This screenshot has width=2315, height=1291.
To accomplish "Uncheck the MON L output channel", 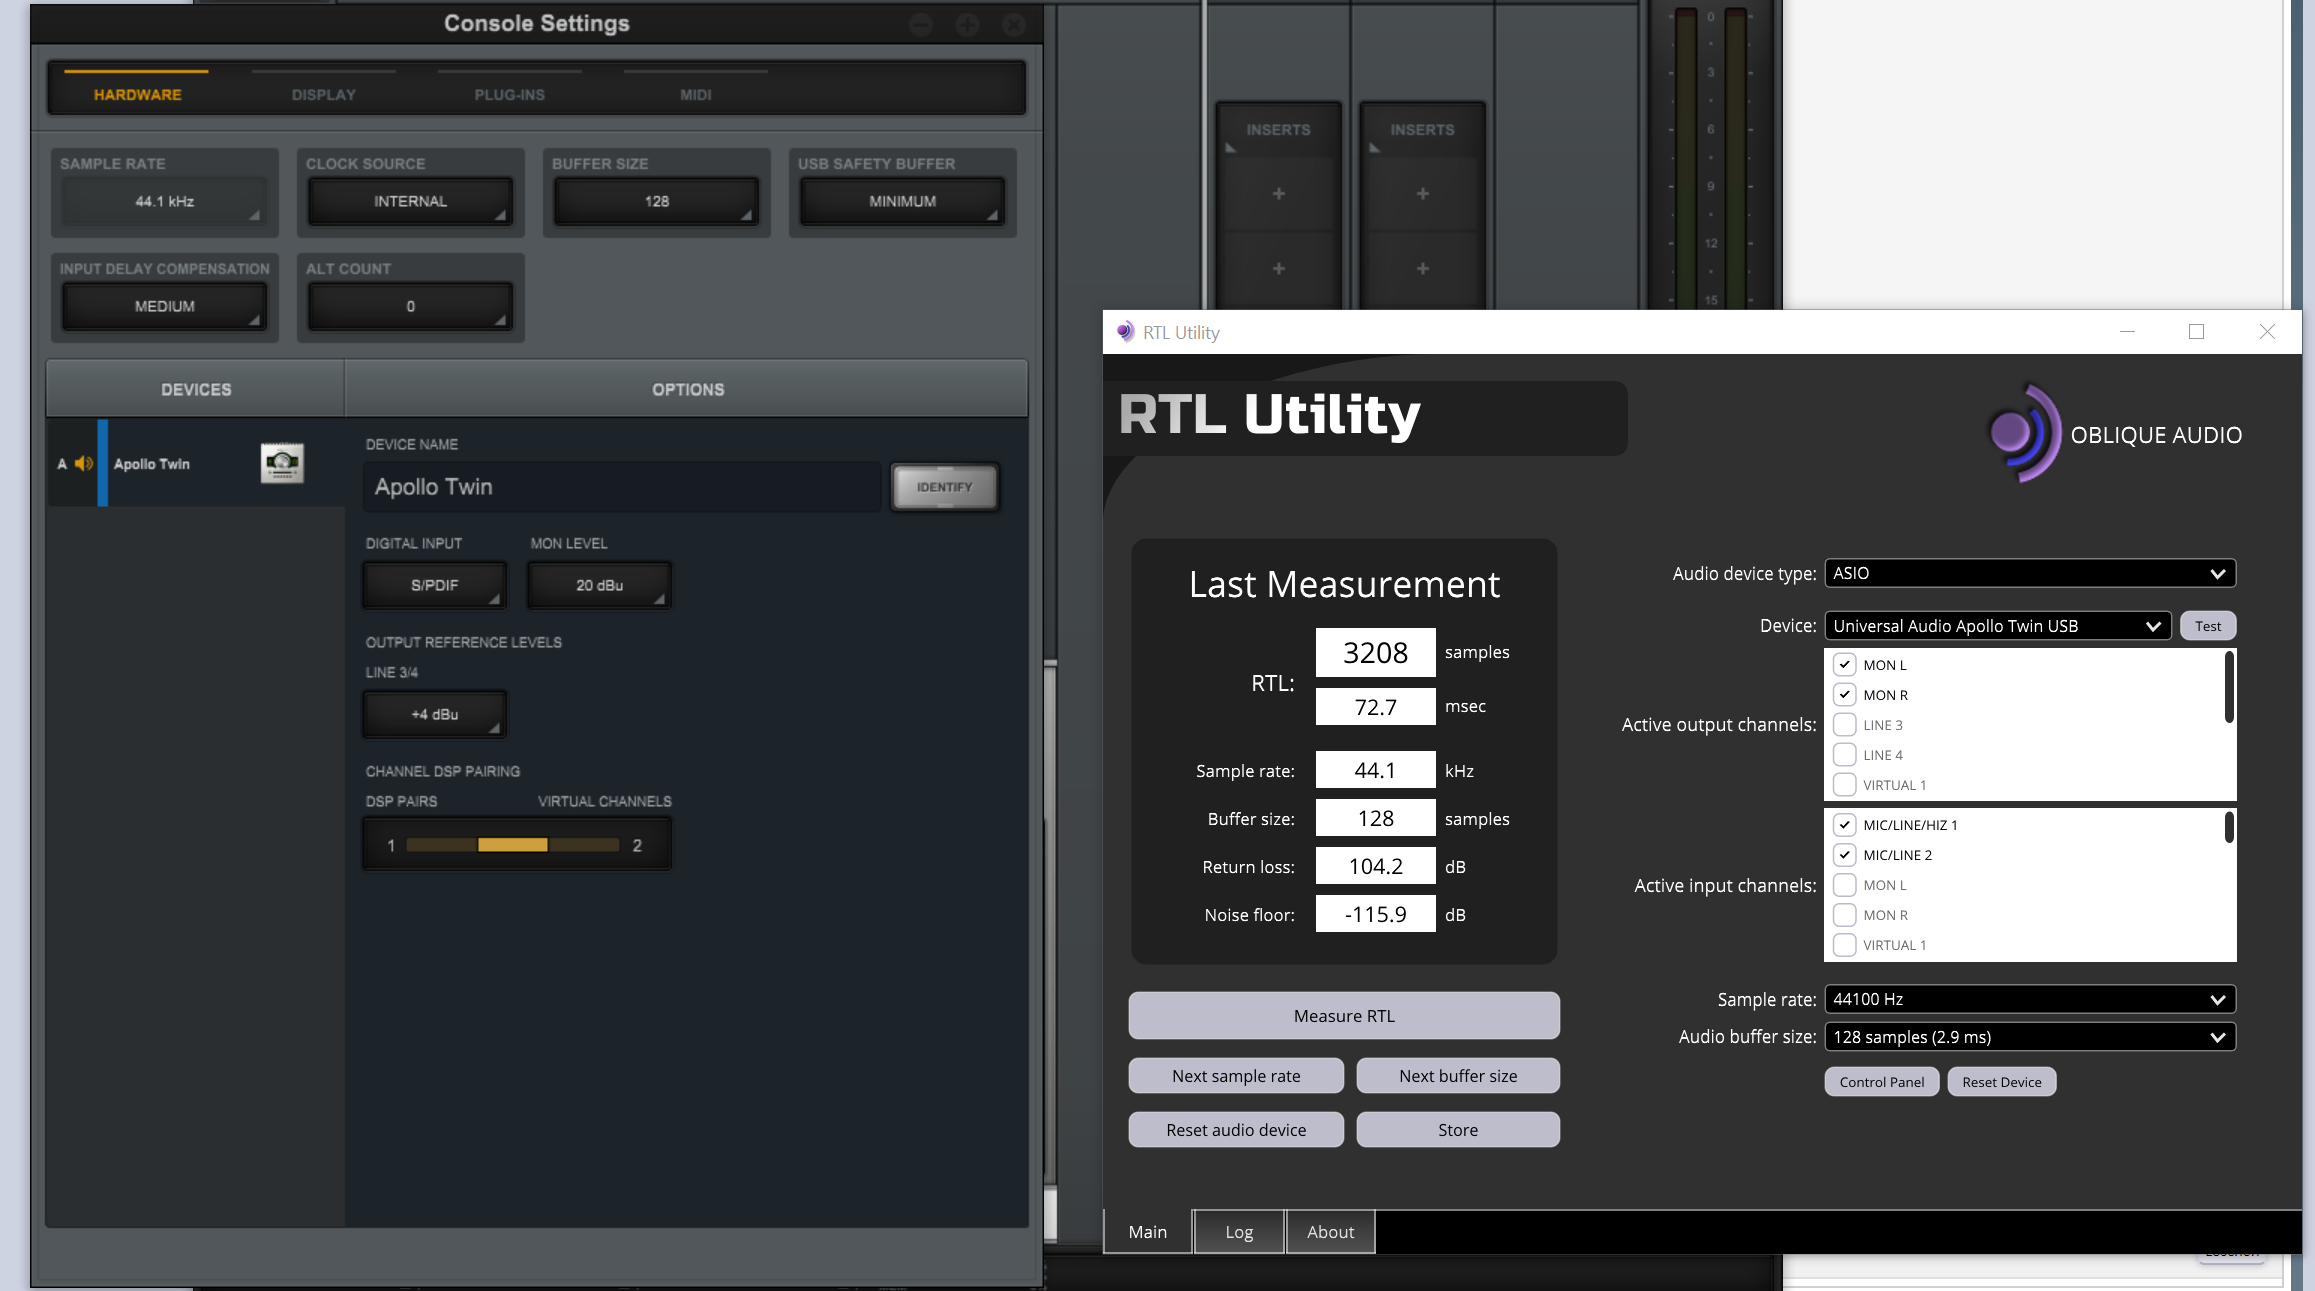I will tap(1845, 665).
